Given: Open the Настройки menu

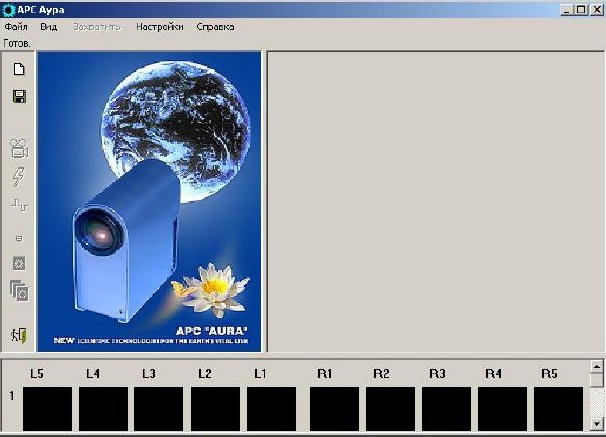Looking at the screenshot, I should [160, 27].
